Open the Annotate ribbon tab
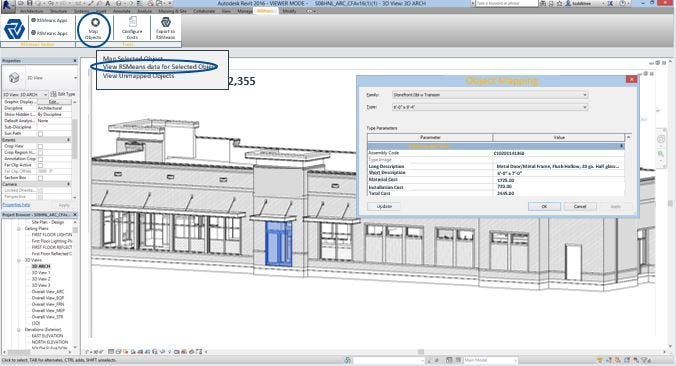The image size is (676, 366). 122,11
